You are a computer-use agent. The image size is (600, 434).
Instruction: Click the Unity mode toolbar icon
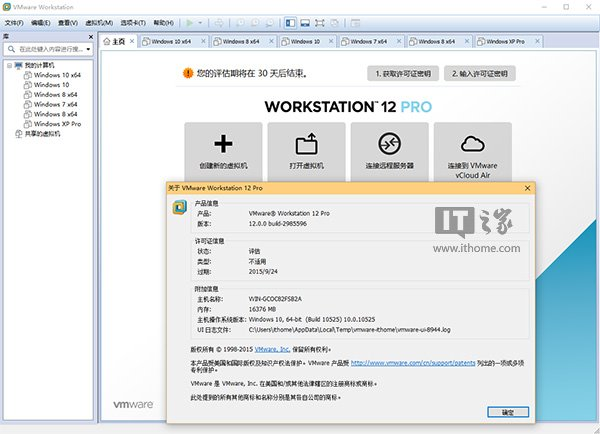point(334,23)
